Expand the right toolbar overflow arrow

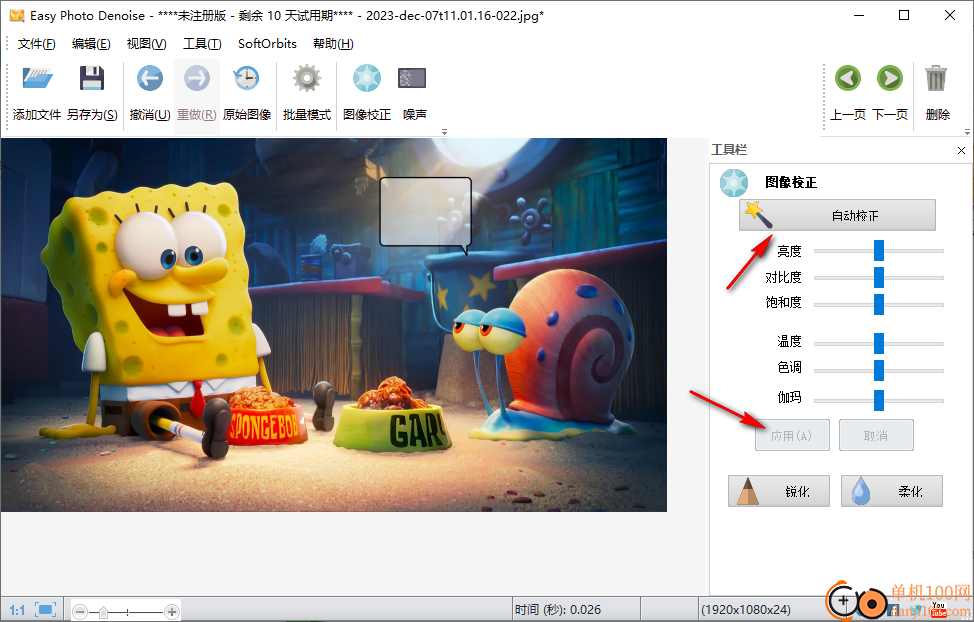click(967, 132)
